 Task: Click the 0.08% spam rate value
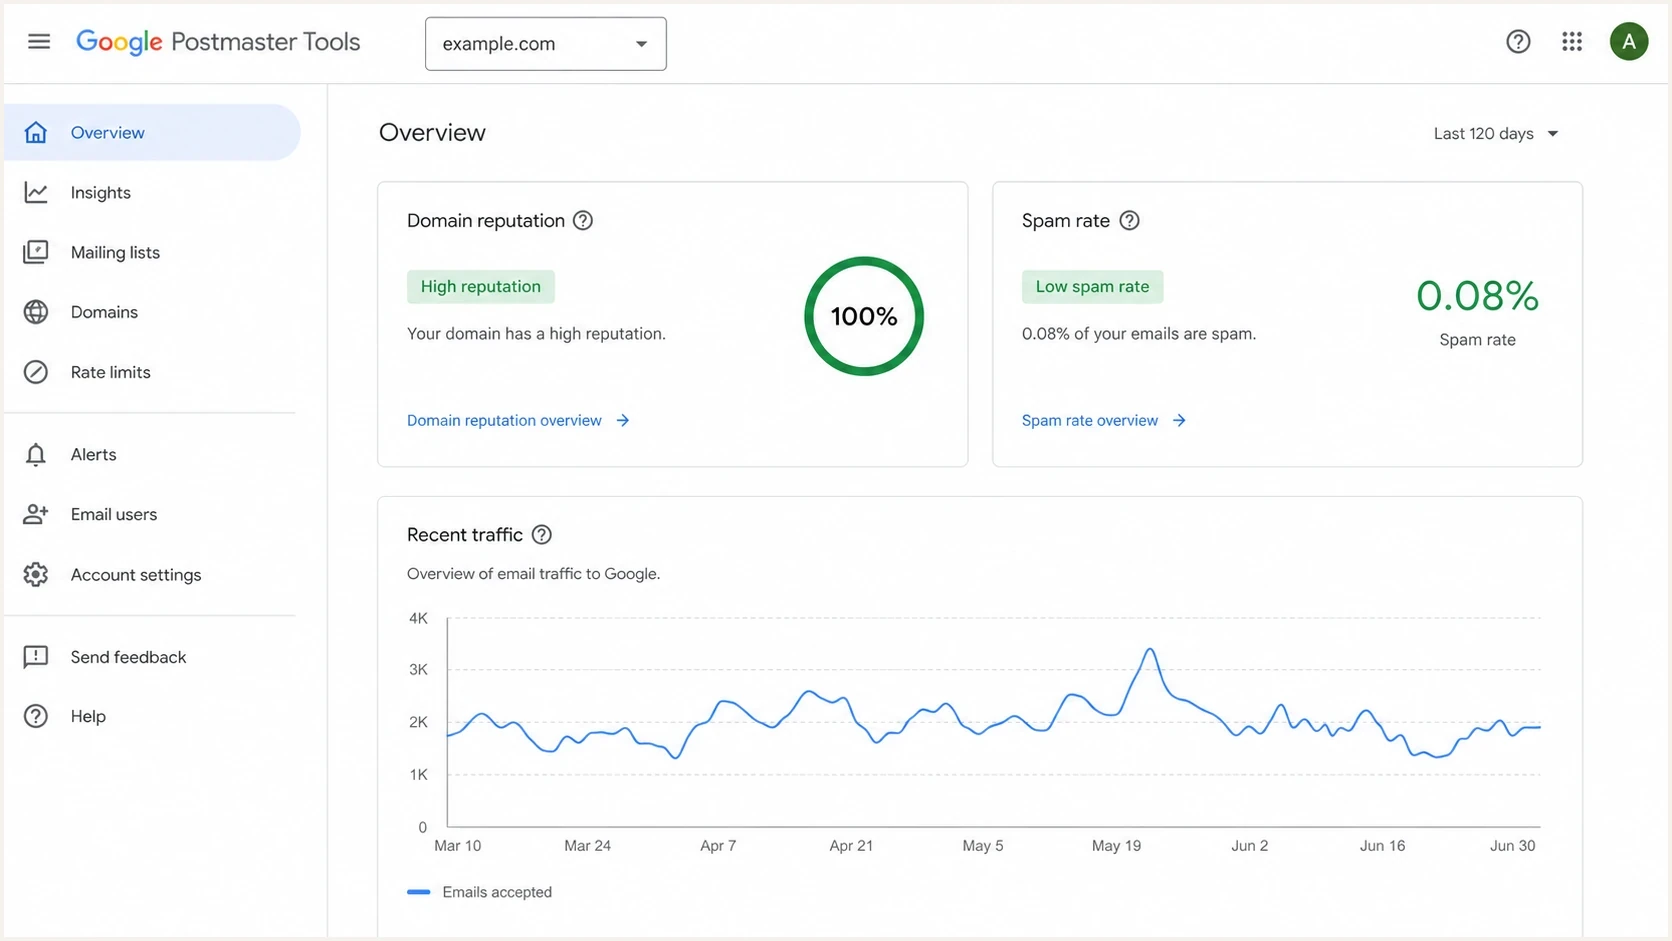coord(1477,296)
